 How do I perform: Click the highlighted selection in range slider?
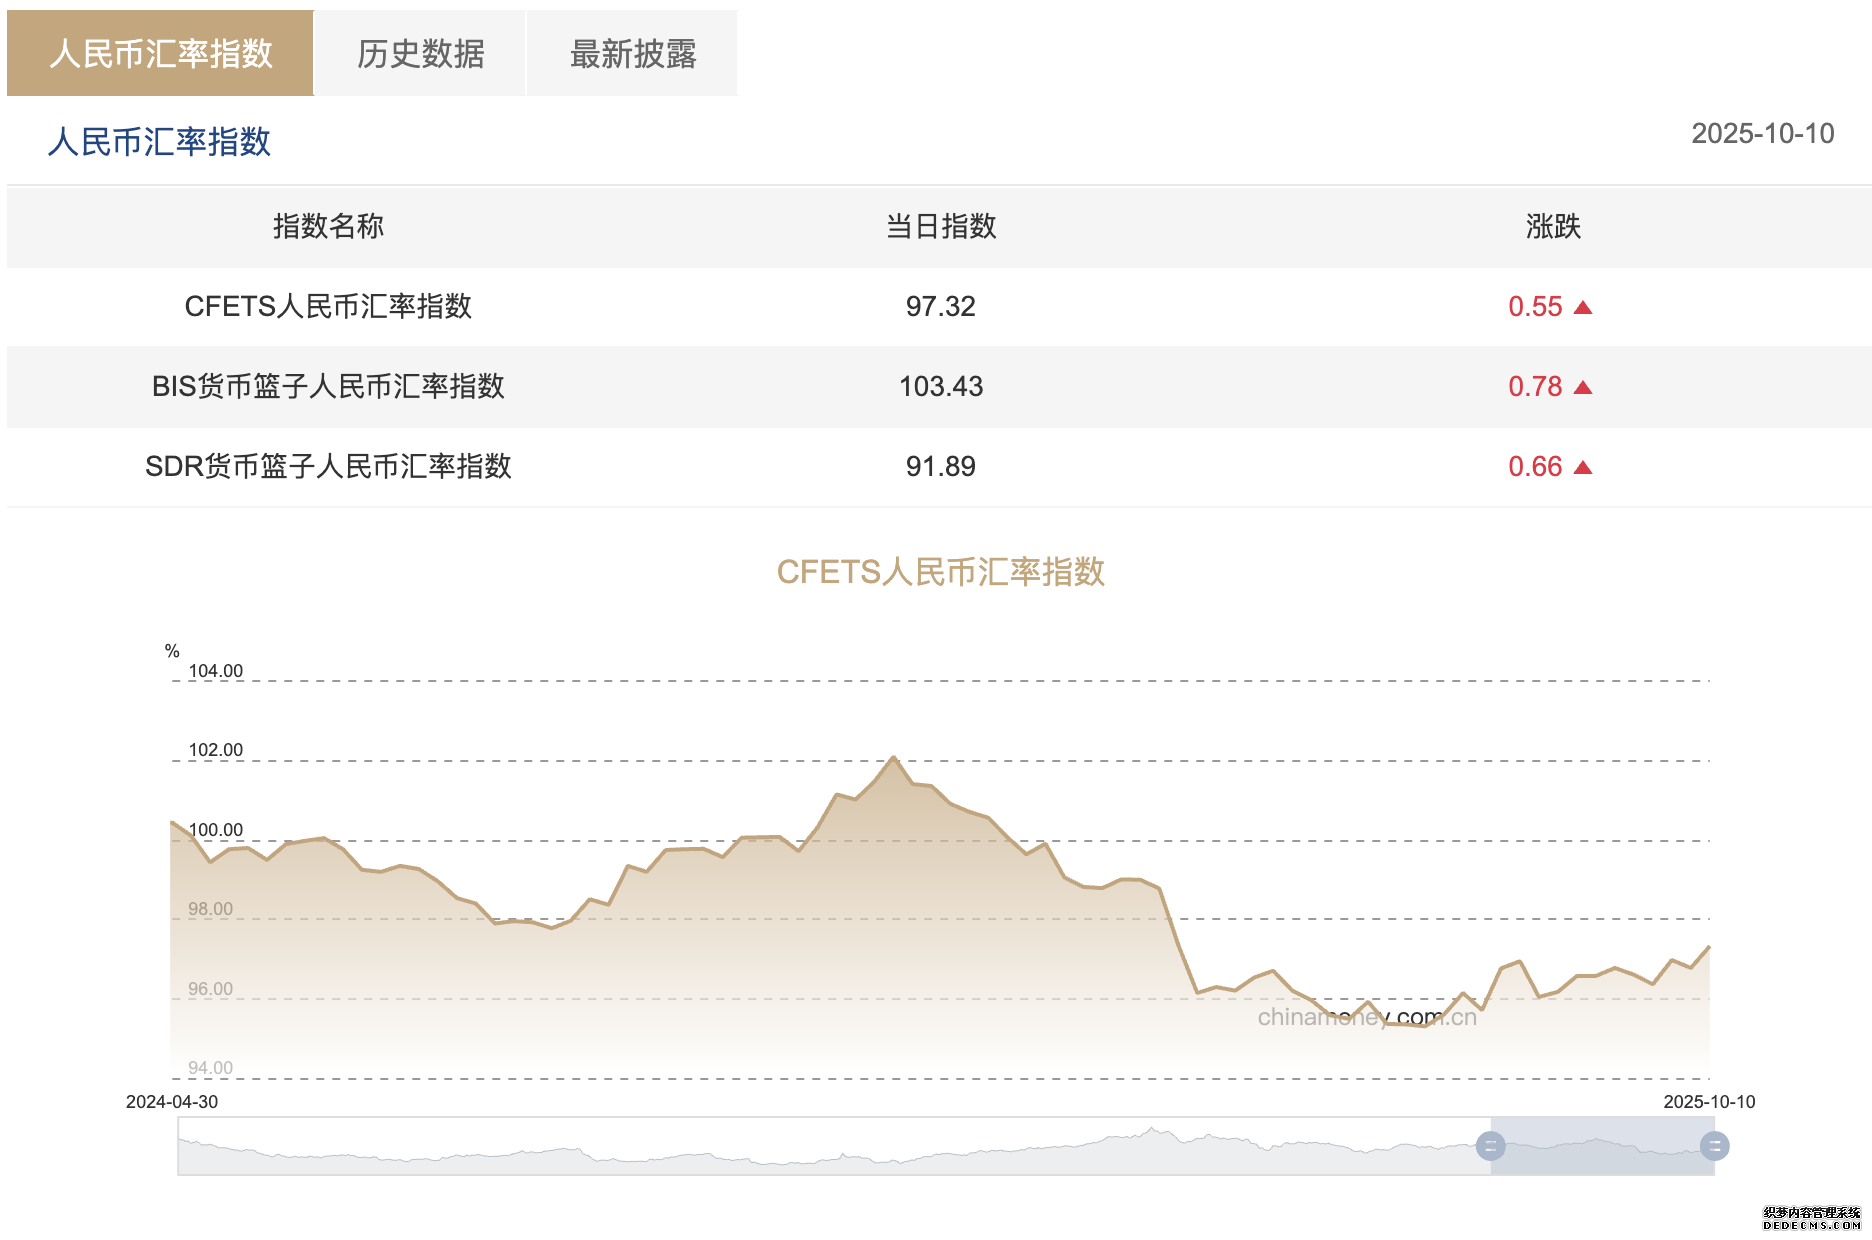(x=1602, y=1146)
